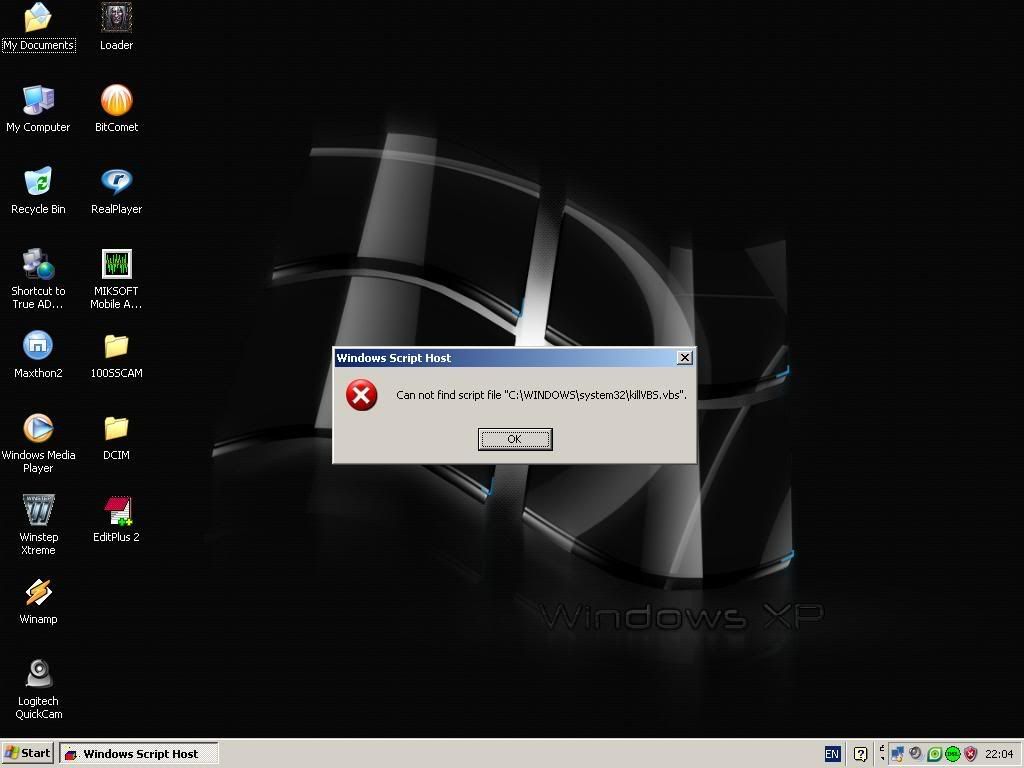
Task: Select the MIKSOFT Mobile desktop icon
Action: [116, 265]
